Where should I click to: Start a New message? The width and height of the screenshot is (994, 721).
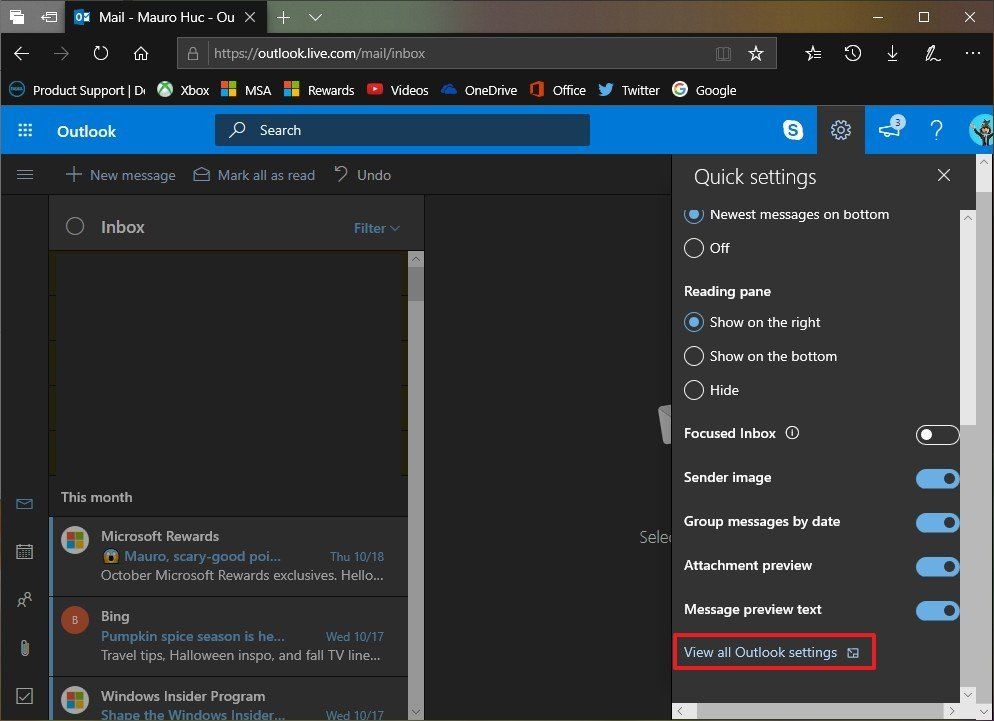tap(120, 174)
